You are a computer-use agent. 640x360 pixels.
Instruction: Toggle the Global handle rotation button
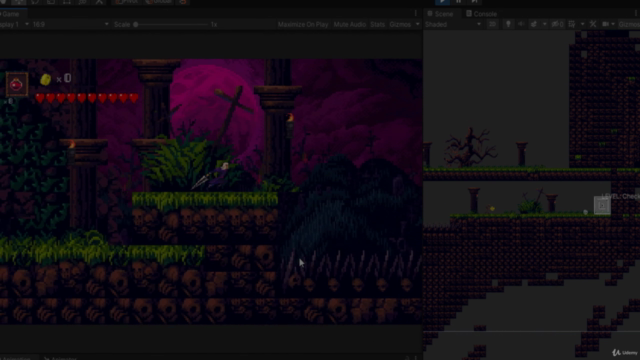(159, 2)
